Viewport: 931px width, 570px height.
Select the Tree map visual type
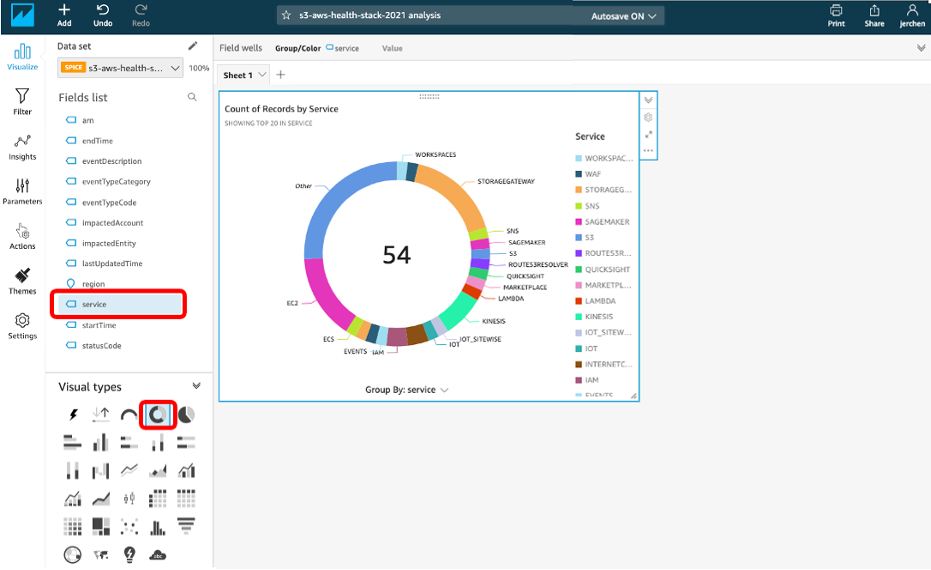pos(101,526)
